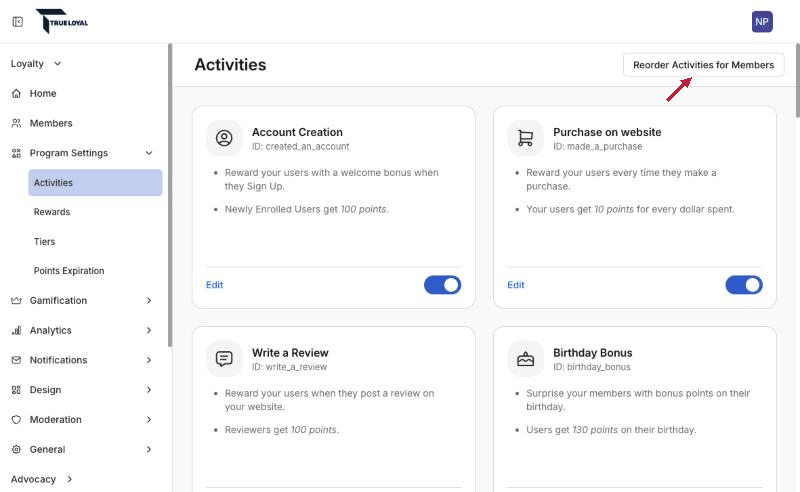Click the Write a Review card title
The image size is (800, 492).
[x=290, y=353]
